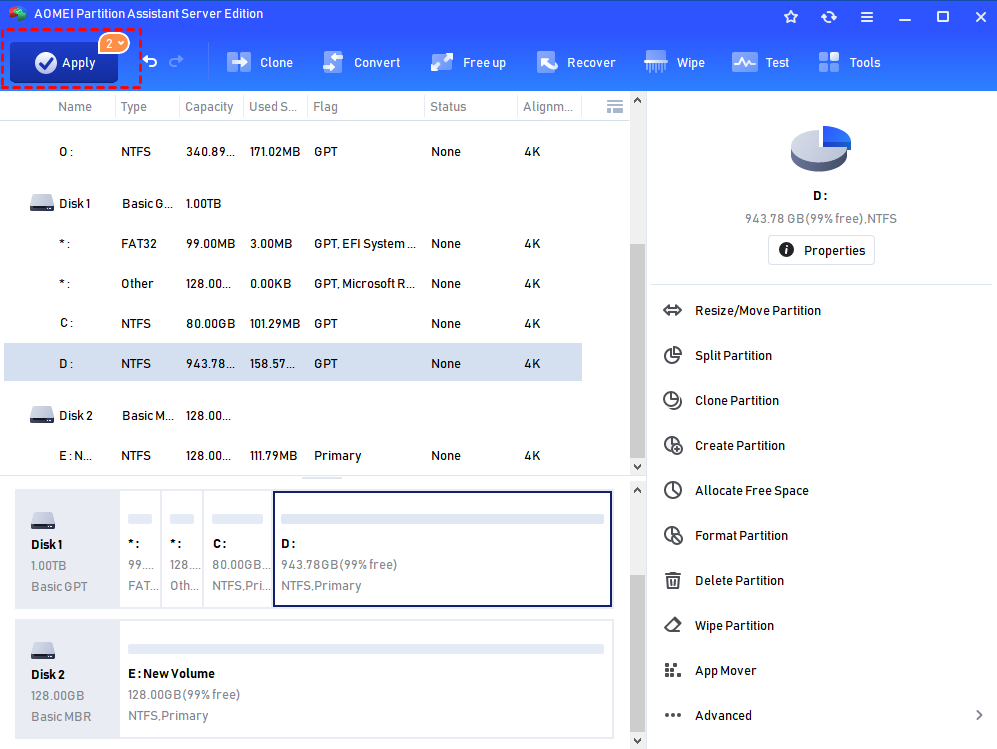Open the Wipe menu
This screenshot has height=749, width=997.
(675, 62)
